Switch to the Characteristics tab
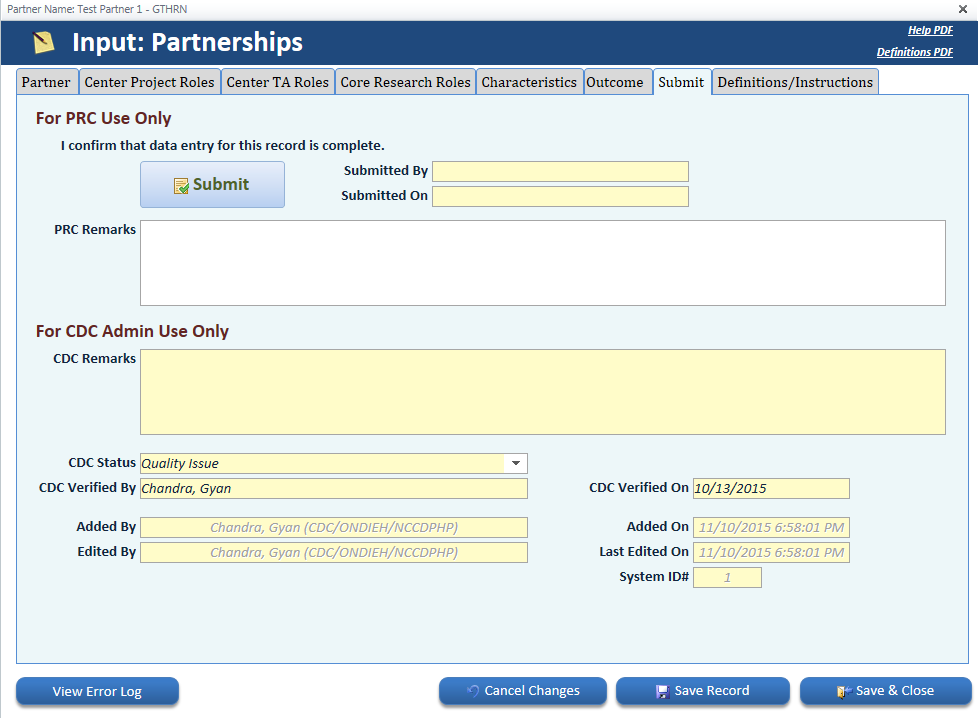 coord(528,82)
